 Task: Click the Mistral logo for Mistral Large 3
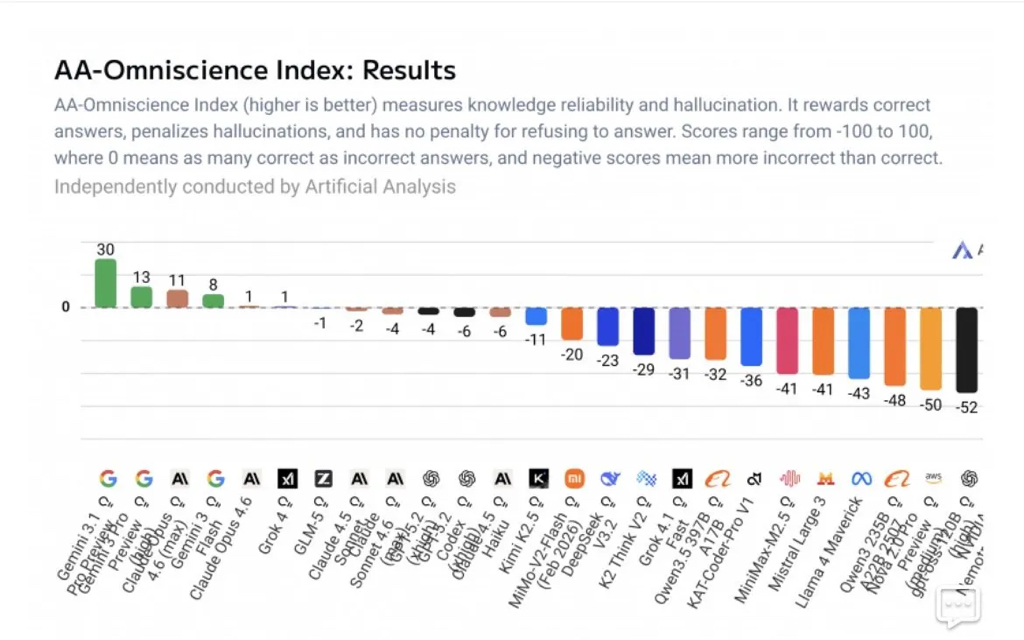[x=825, y=478]
